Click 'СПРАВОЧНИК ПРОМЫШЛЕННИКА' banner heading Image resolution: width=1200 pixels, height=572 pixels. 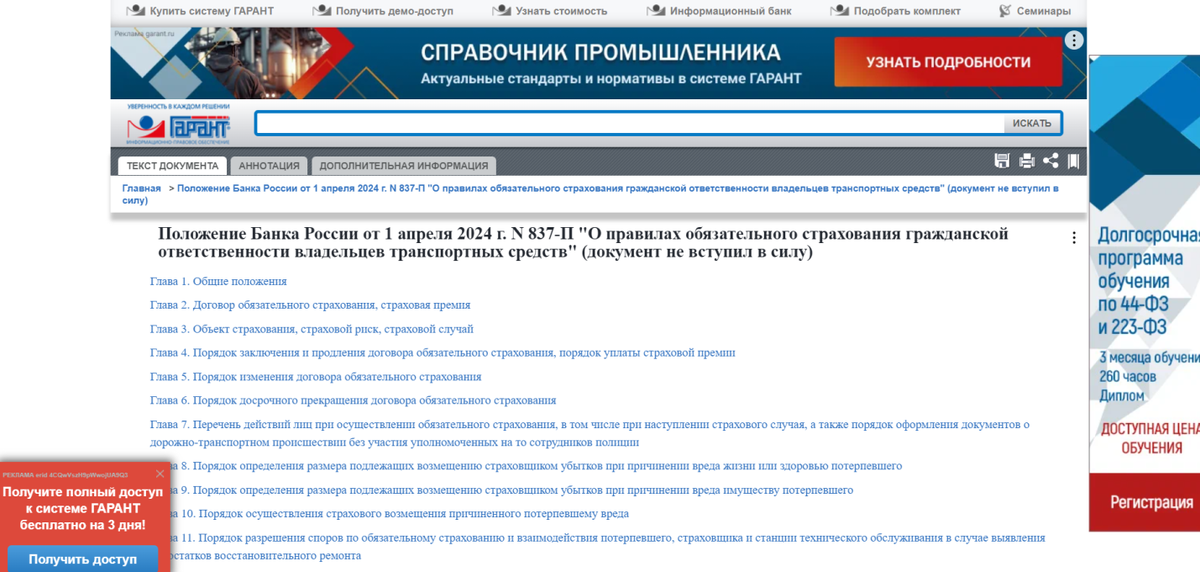[601, 52]
